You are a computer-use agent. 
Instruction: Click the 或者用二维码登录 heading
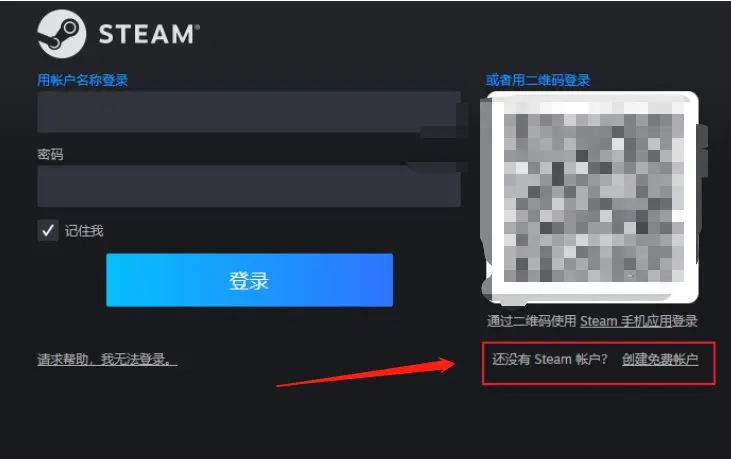click(x=538, y=80)
